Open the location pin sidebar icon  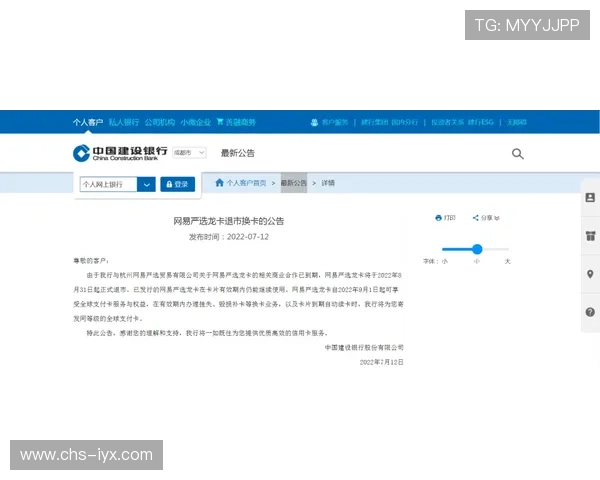point(590,274)
